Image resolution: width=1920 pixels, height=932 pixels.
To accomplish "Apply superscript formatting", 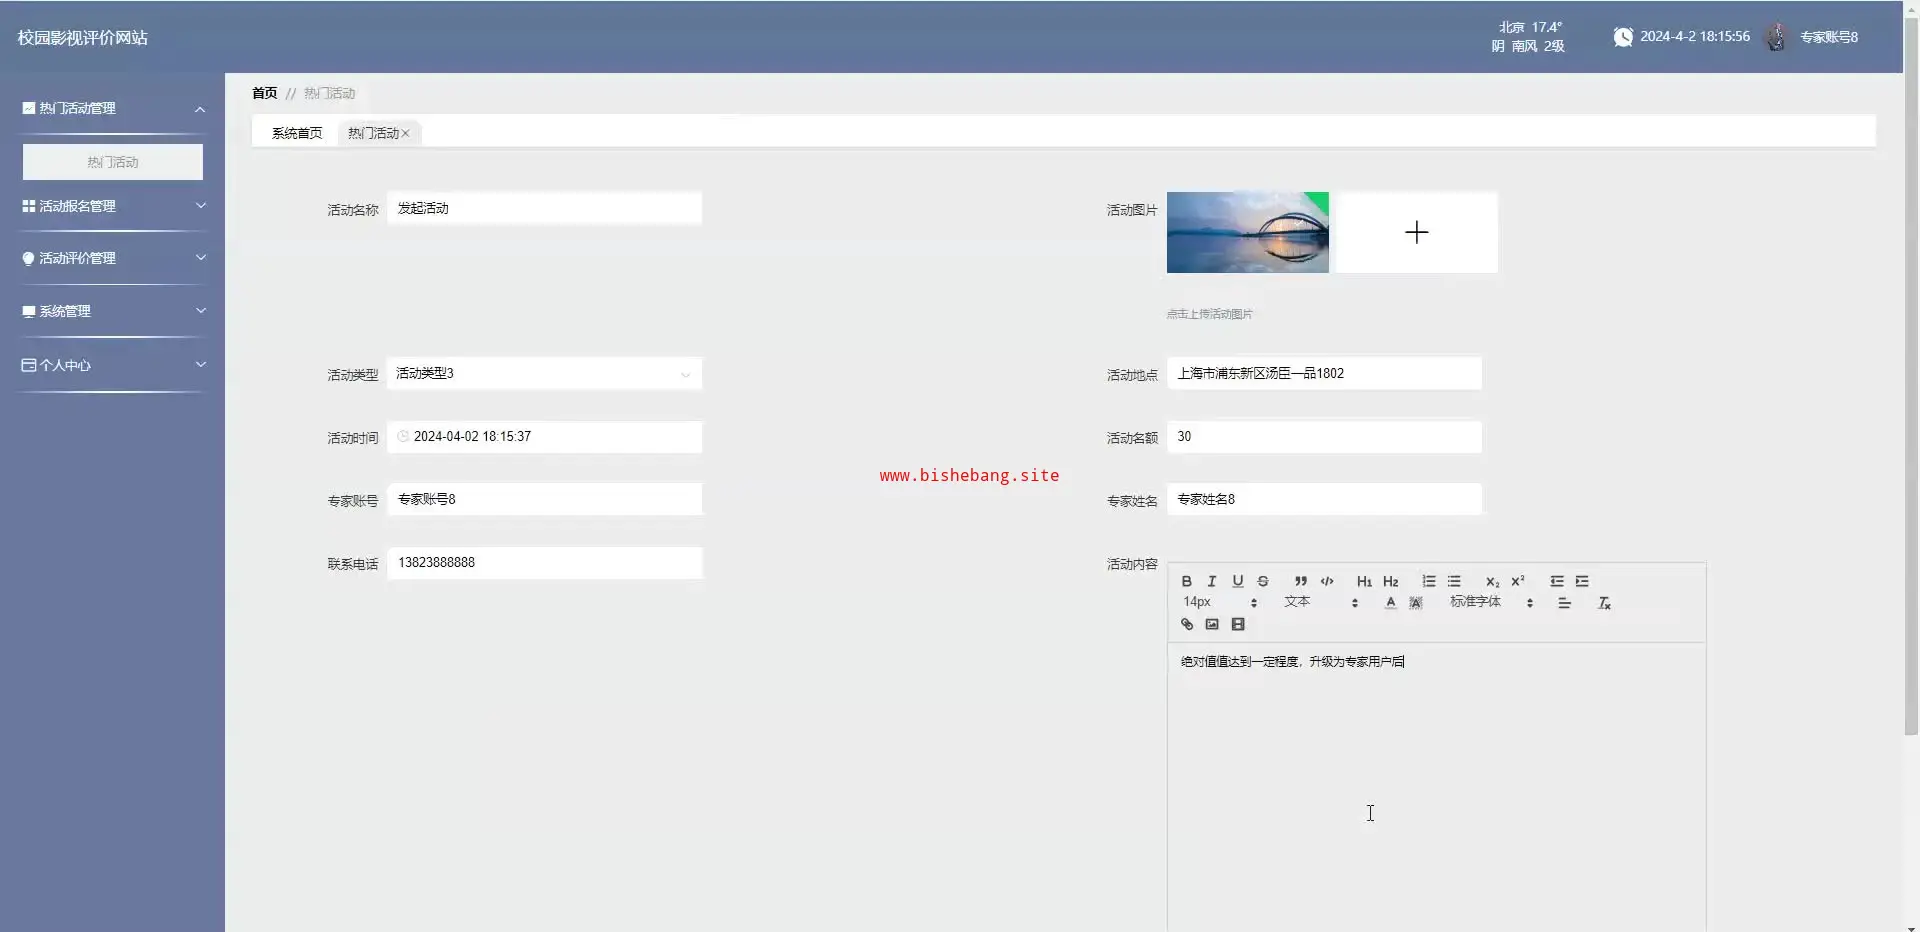I will [1518, 581].
